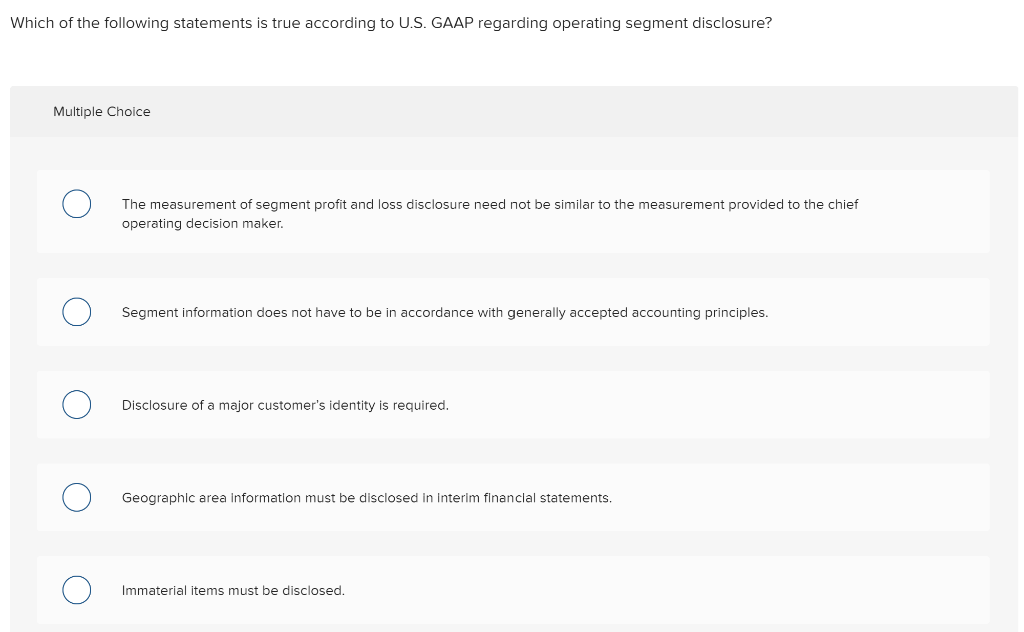Click the first answer choice card background

click(x=513, y=211)
